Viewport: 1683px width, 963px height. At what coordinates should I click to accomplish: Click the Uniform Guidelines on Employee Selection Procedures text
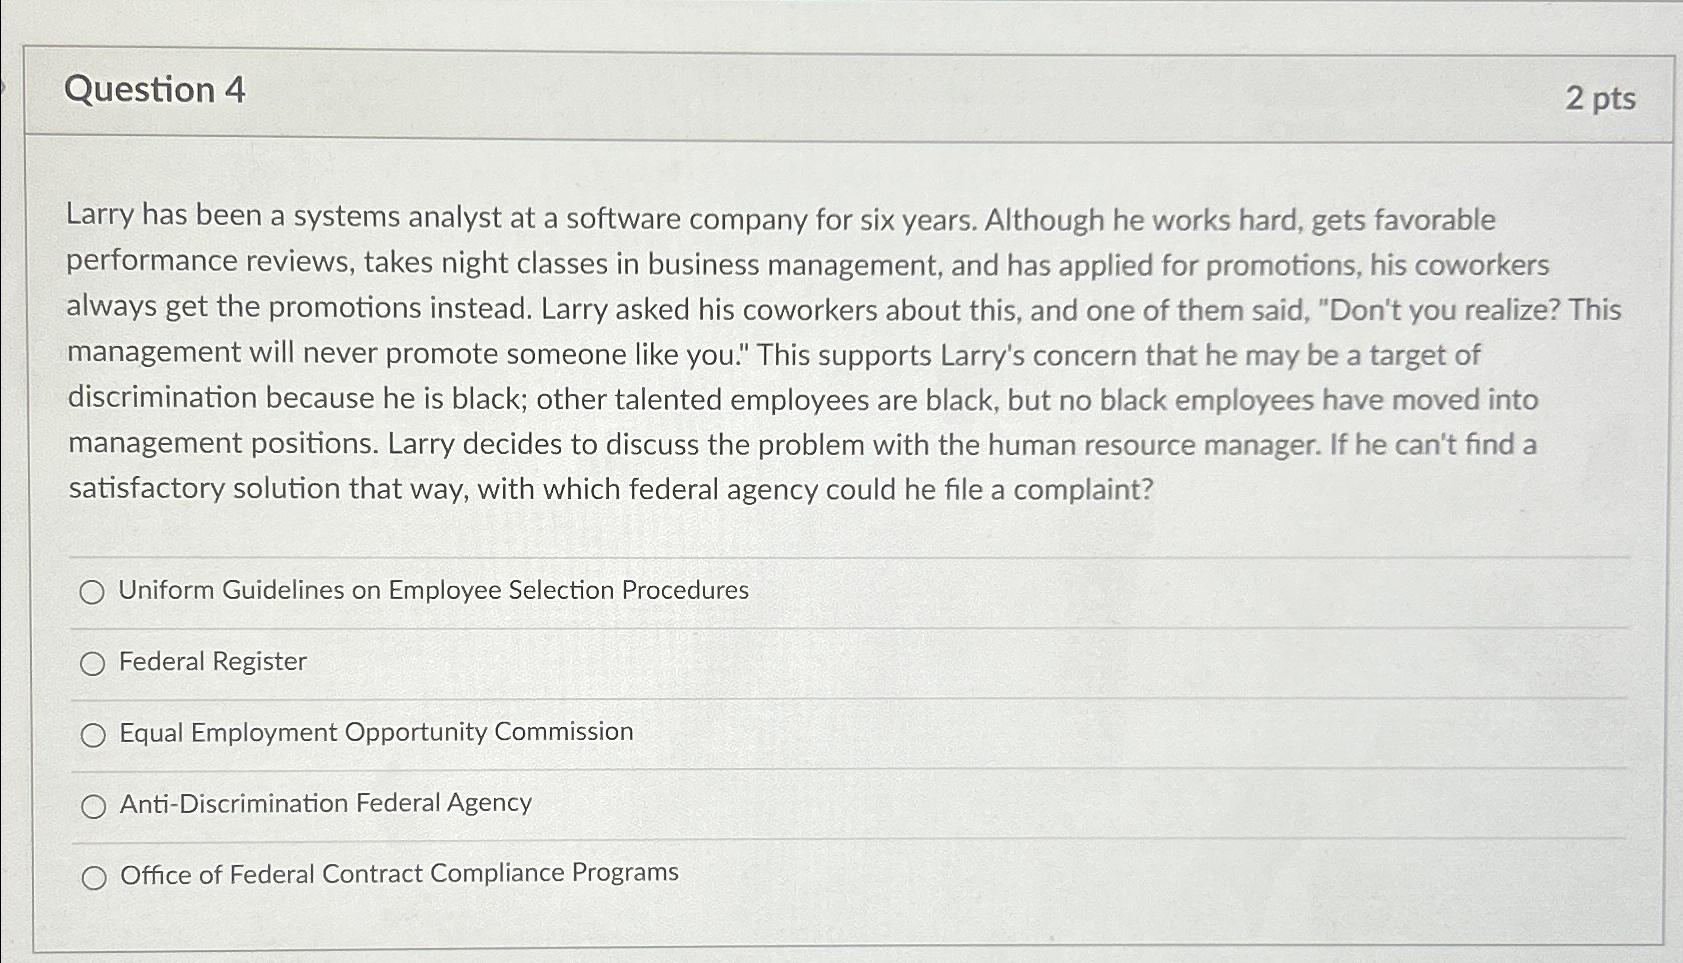point(433,590)
